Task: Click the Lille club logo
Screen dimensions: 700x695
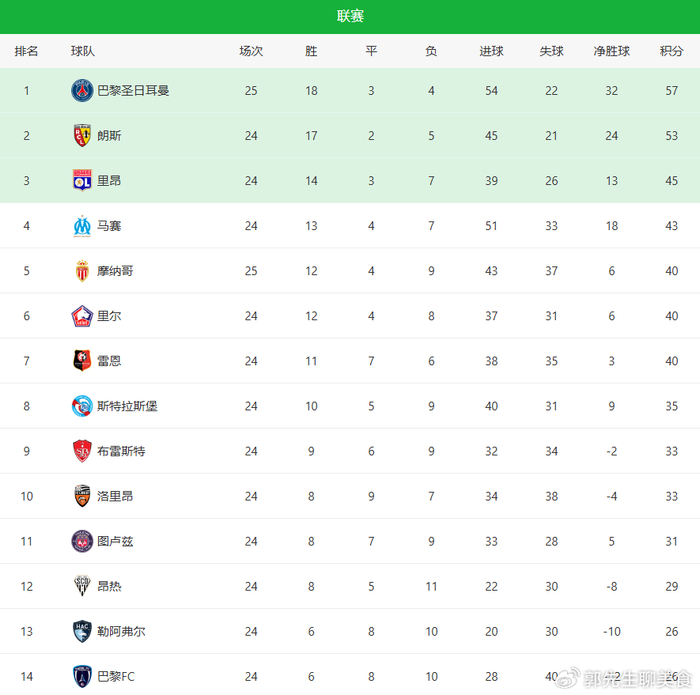Action: tap(82, 316)
